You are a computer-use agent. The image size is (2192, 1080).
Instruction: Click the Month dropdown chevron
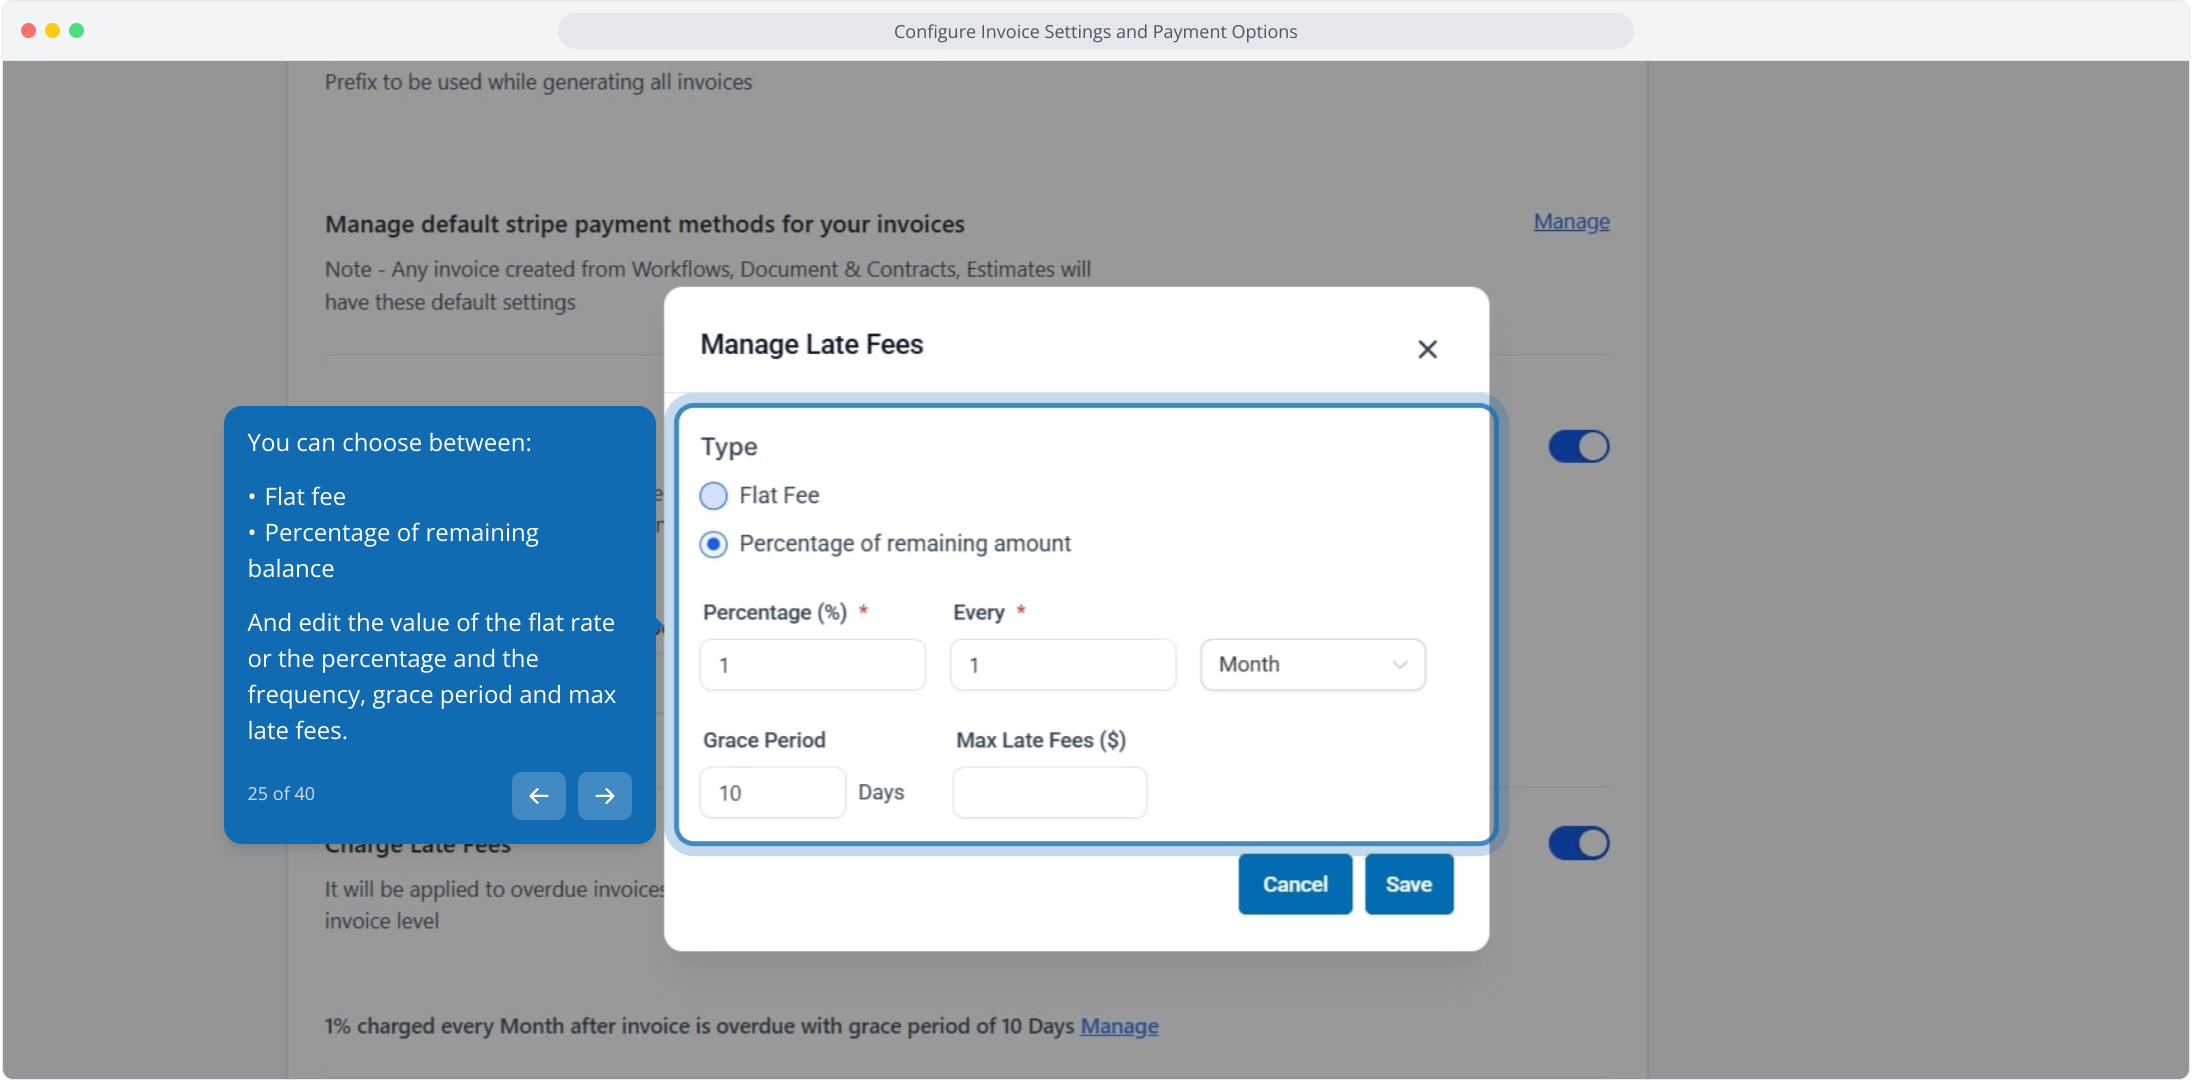1400,665
